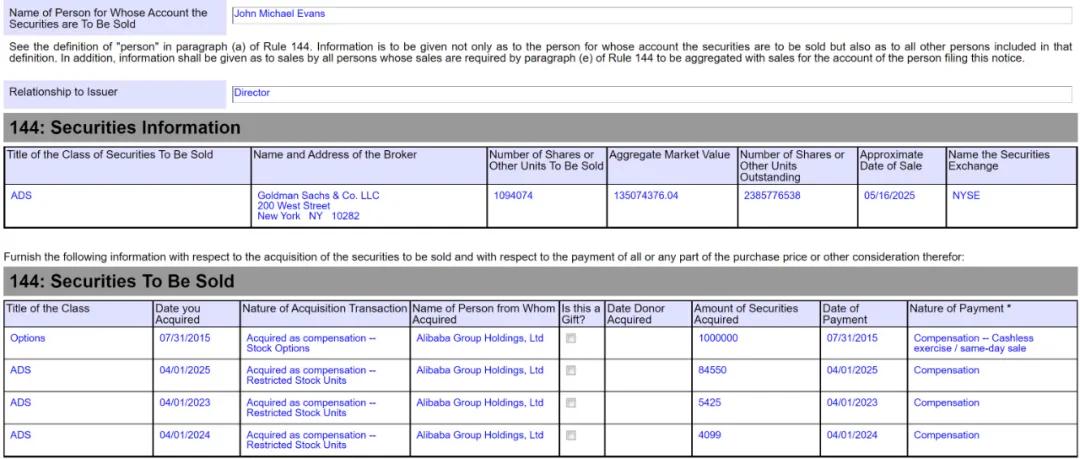This screenshot has height=459, width=1080.
Task: Select the Relationship to Issuer field showing Director
Action: point(652,94)
